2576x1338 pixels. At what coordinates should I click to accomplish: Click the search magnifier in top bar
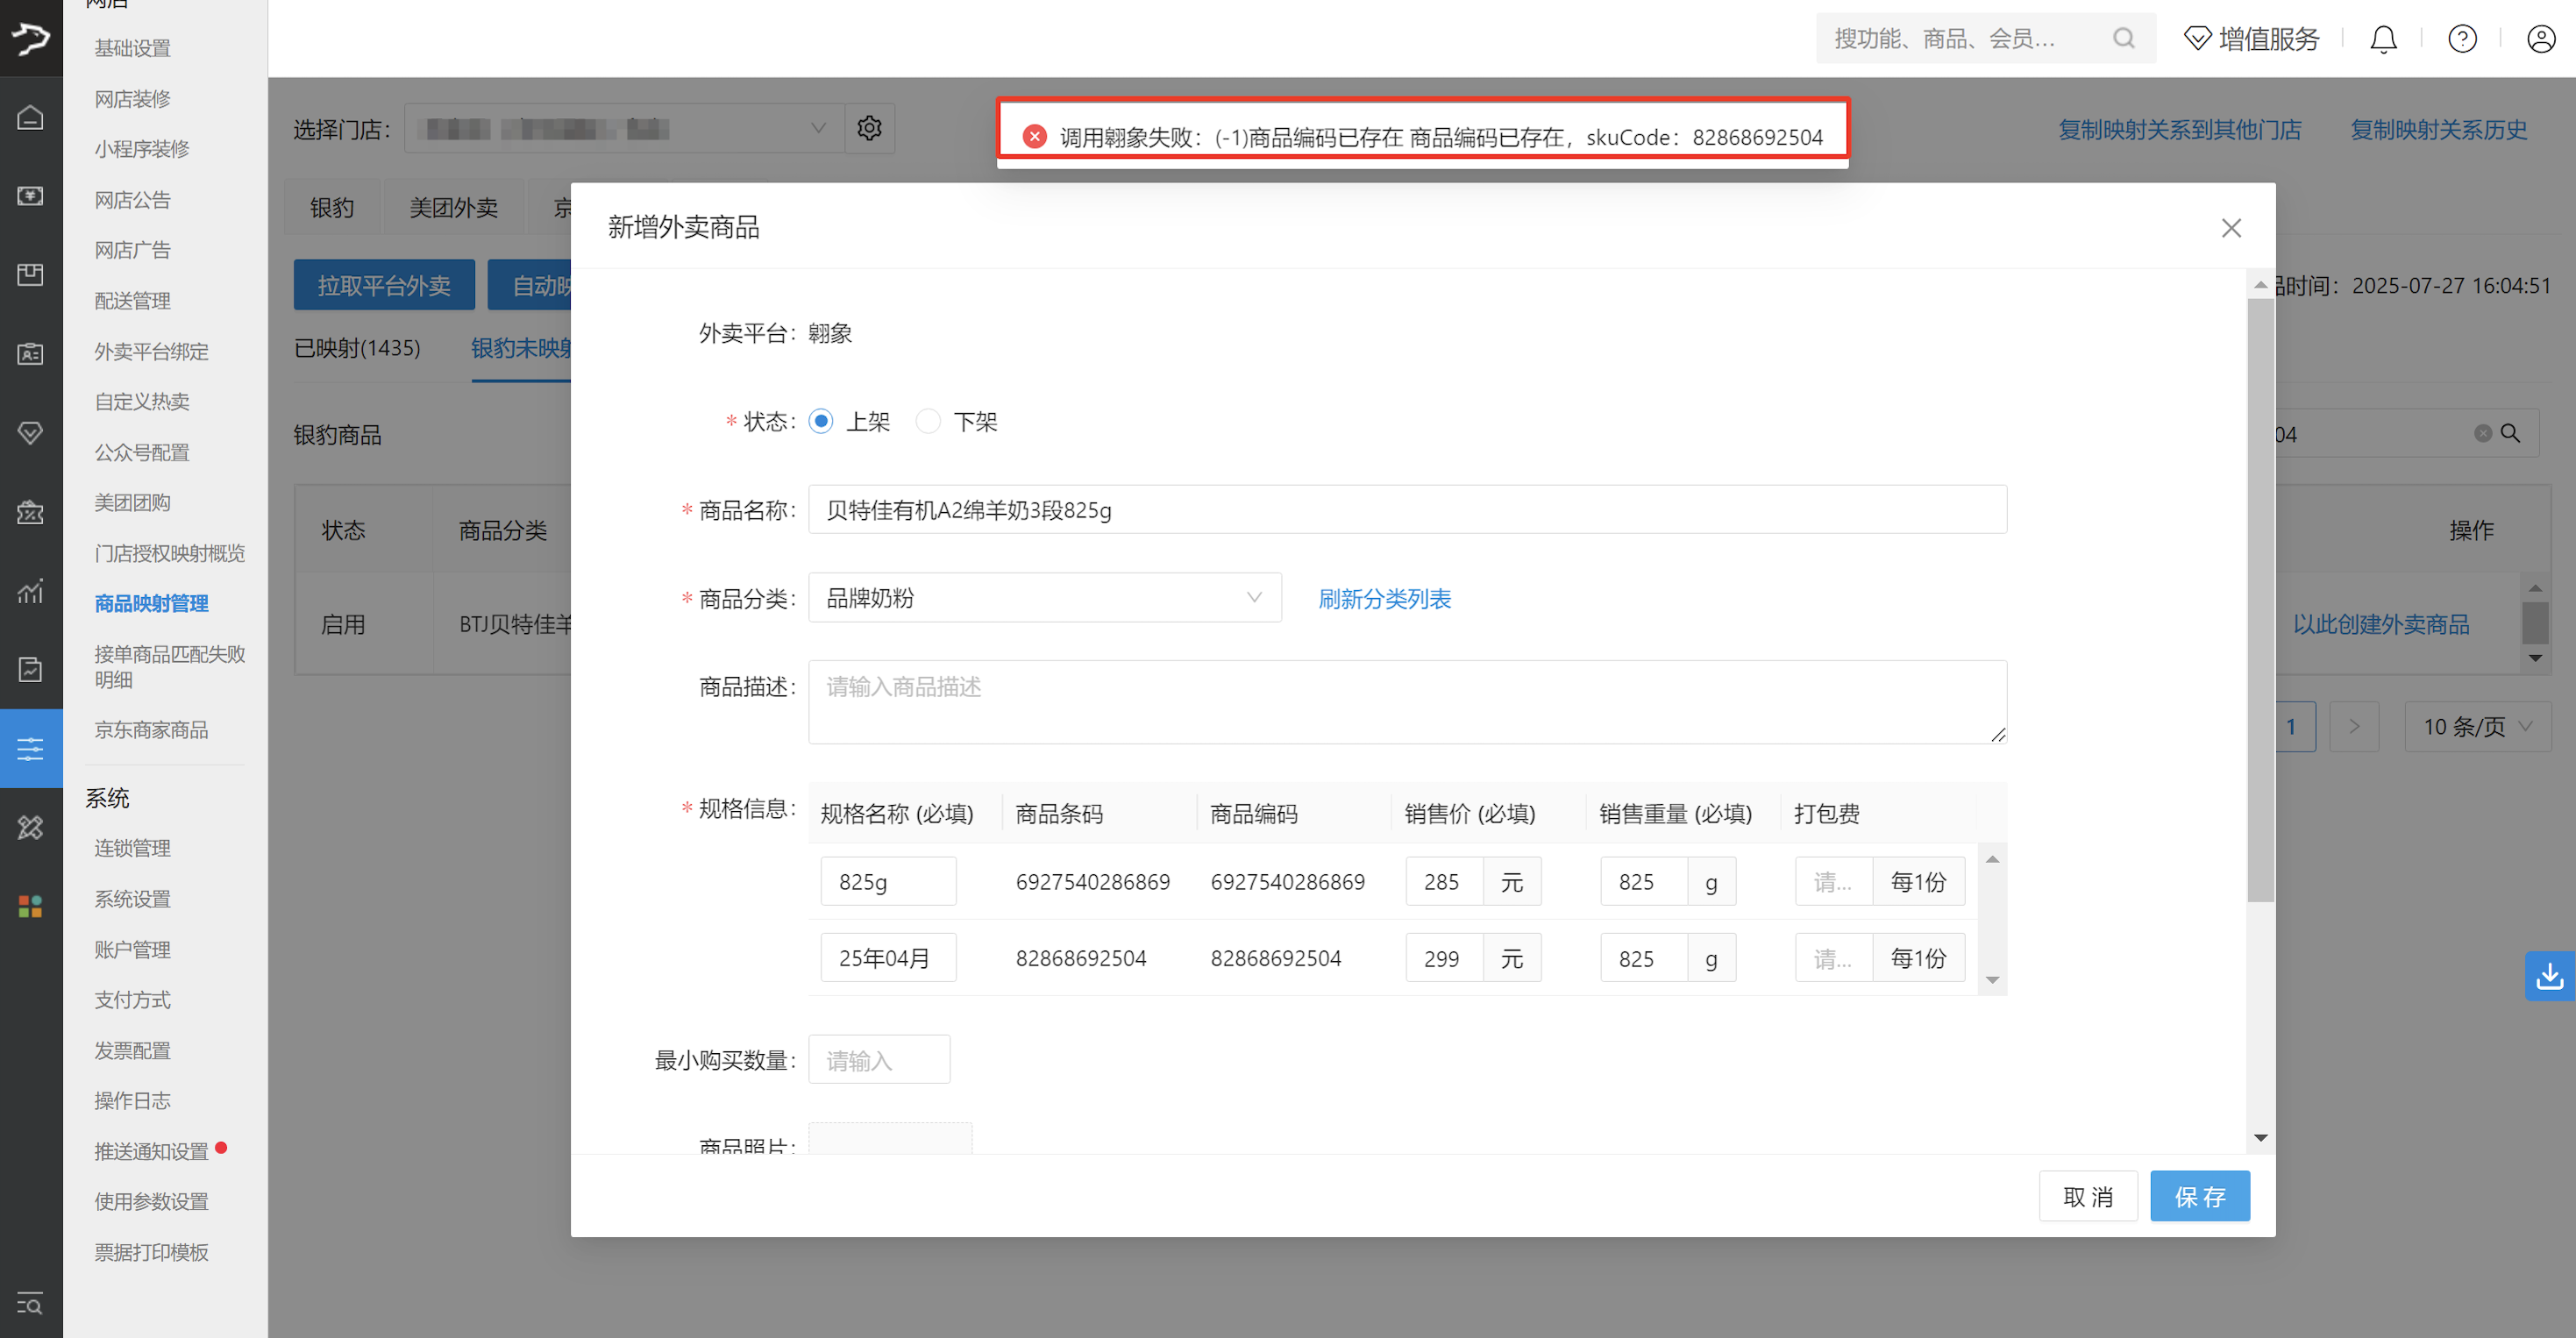[2124, 39]
